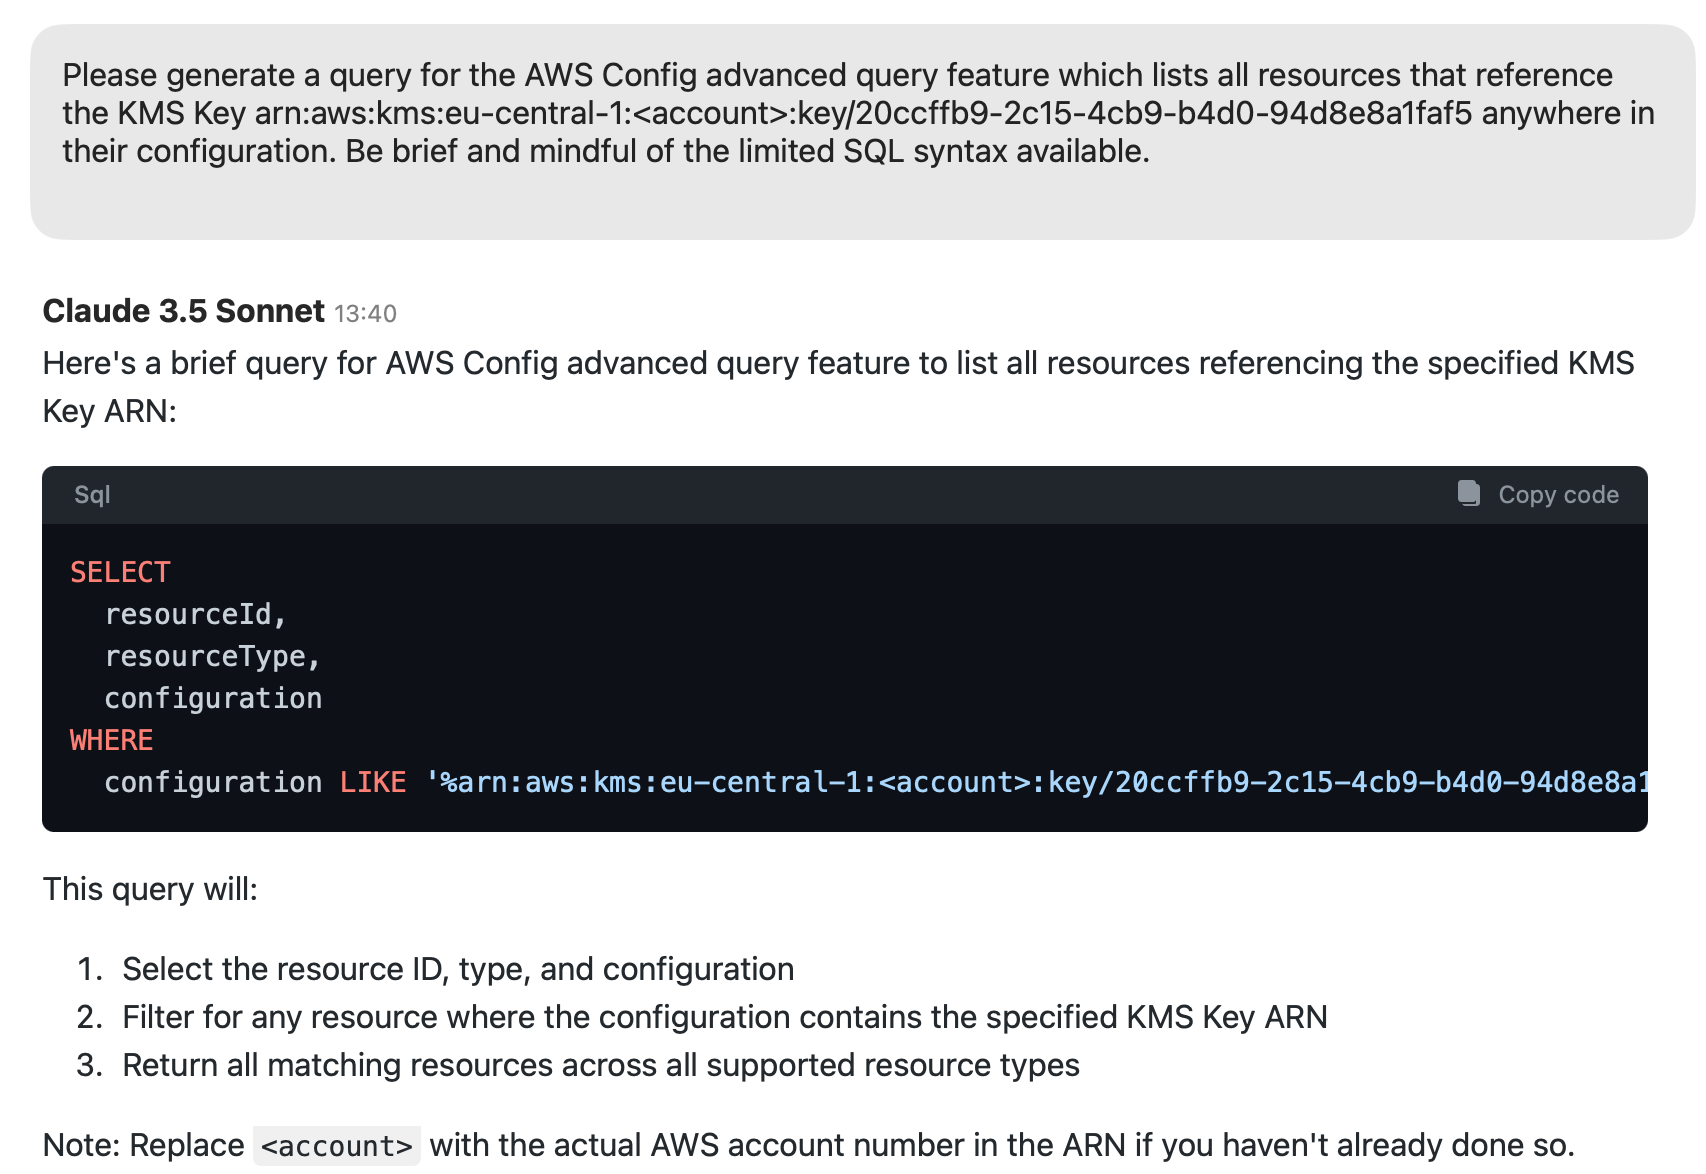Click the 13:40 message timestamp
Image resolution: width=1706 pixels, height=1174 pixels.
pyautogui.click(x=365, y=314)
